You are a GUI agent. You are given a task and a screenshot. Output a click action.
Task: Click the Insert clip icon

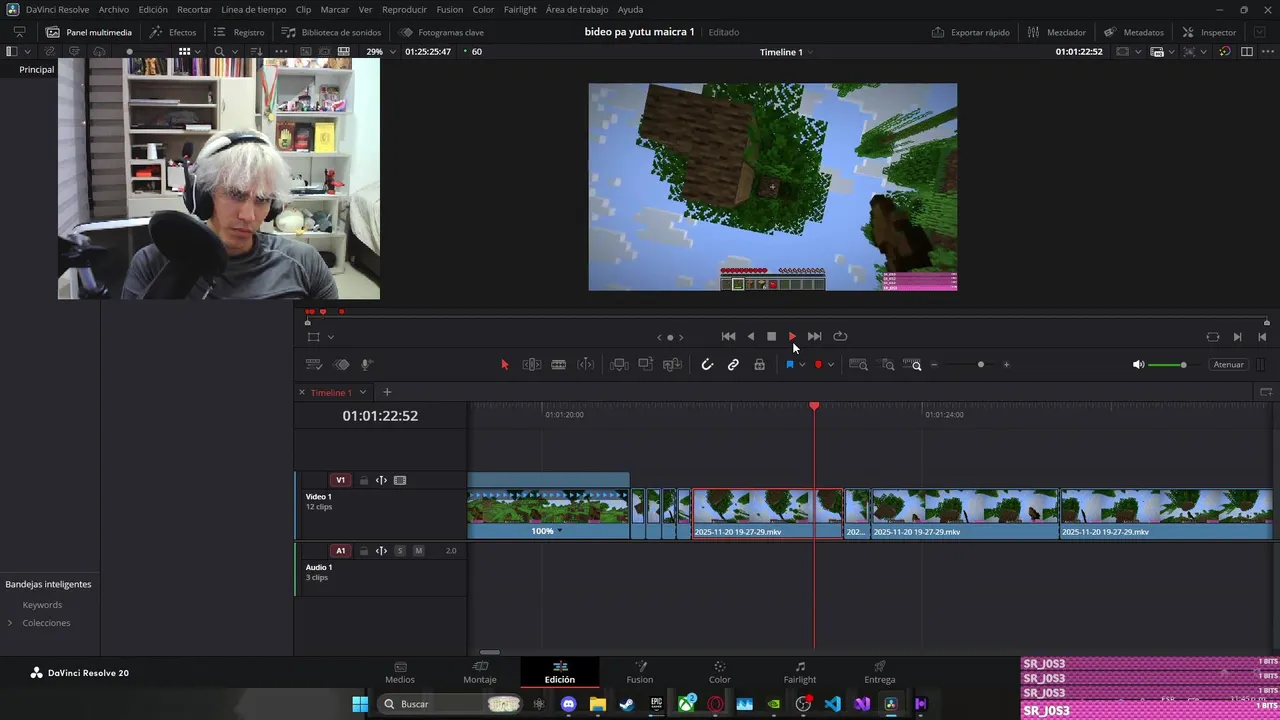(619, 365)
